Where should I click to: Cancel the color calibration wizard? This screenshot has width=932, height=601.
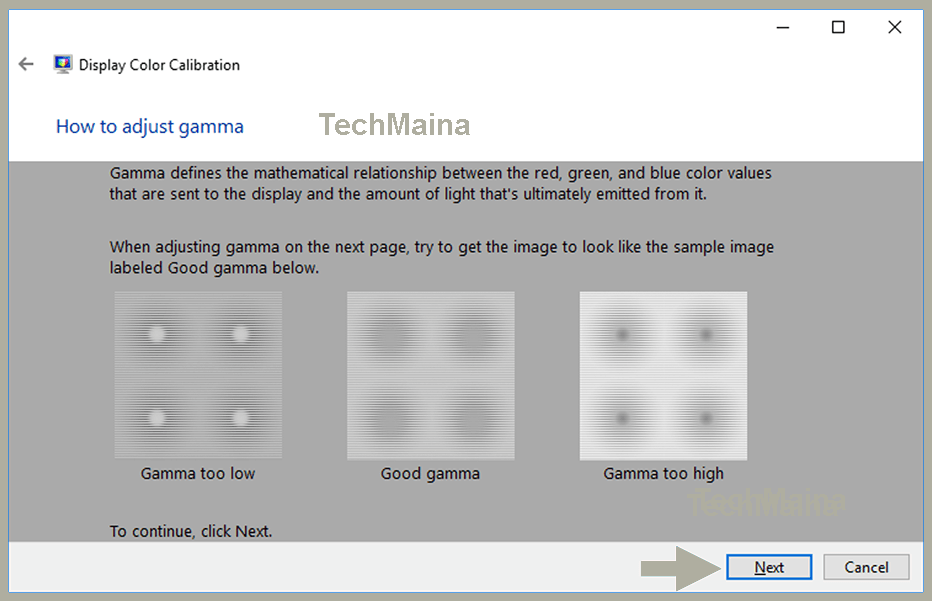(x=866, y=567)
